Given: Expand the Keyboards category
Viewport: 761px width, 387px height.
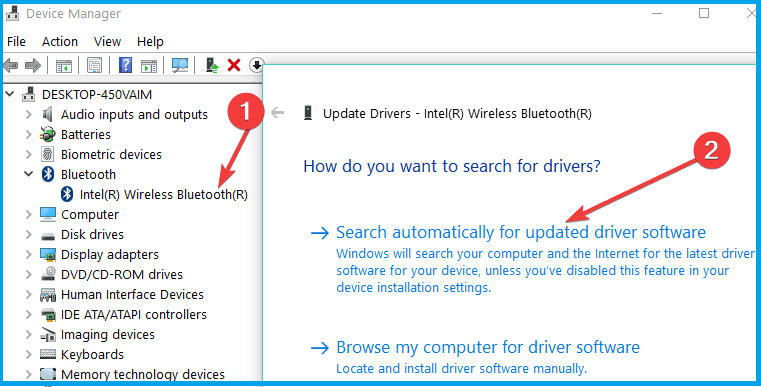Looking at the screenshot, I should coord(29,354).
